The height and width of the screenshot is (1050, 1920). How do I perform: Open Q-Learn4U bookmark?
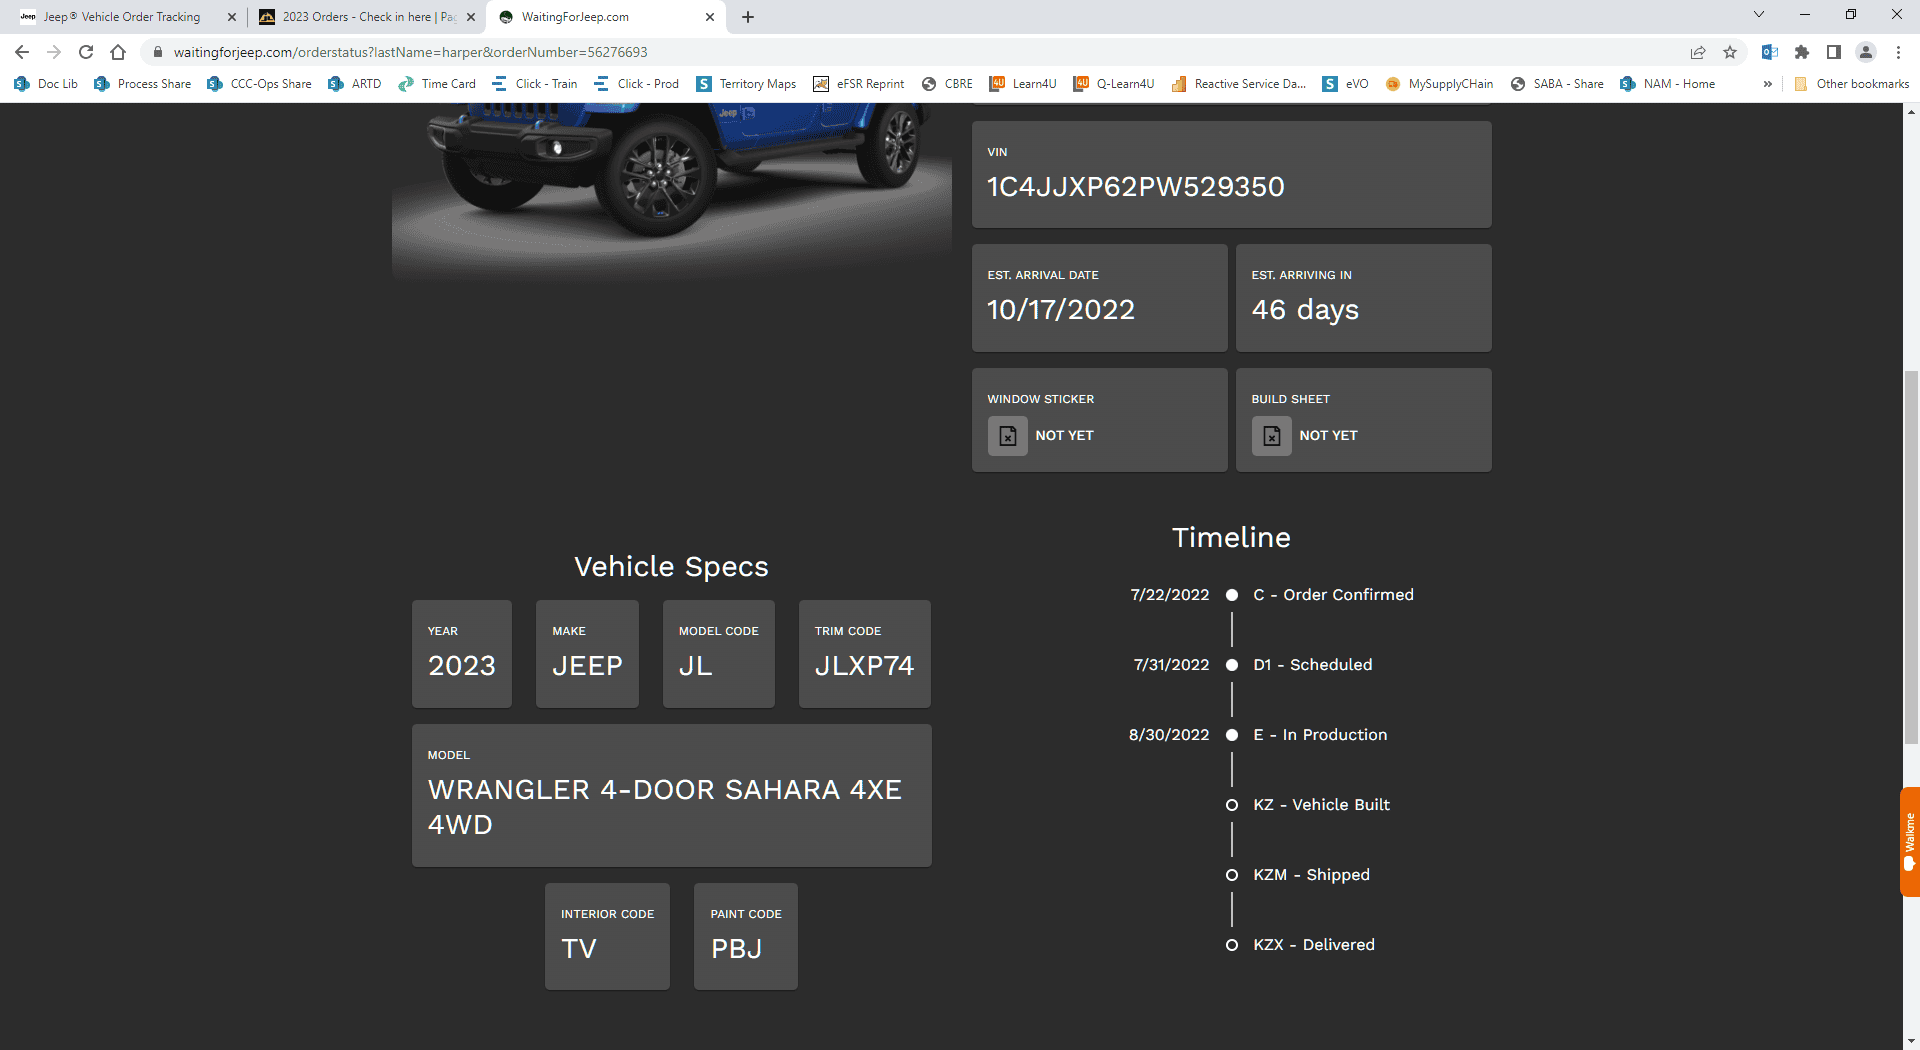point(1114,84)
